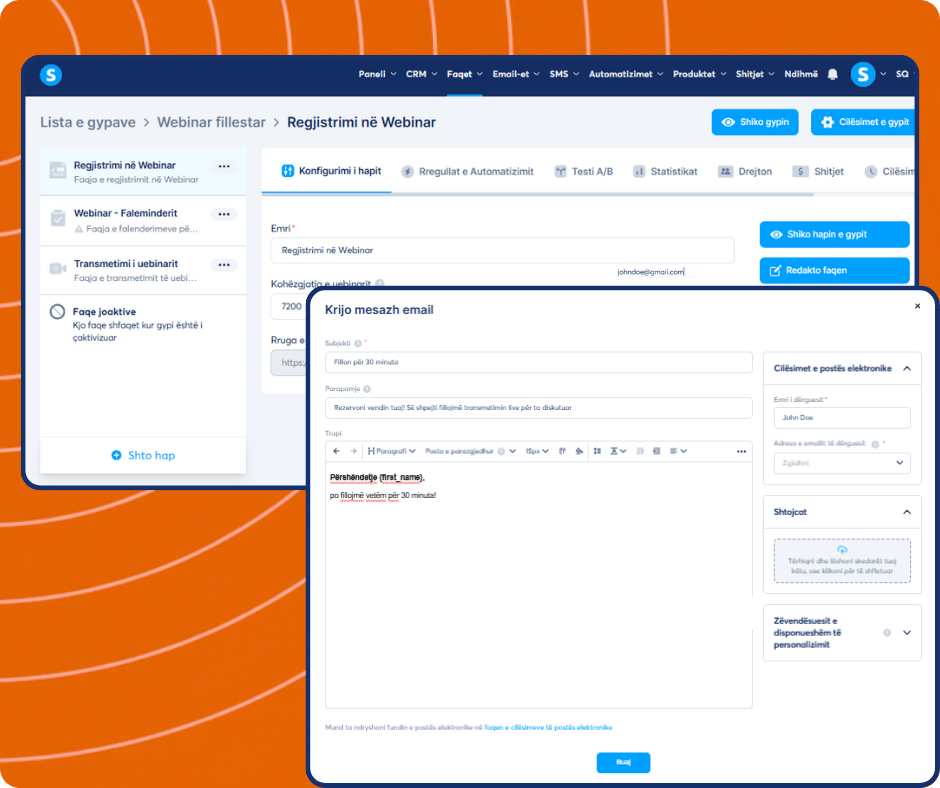Go to Lista e gypave breadcrumb
Viewport: 940px width, 788px height.
[x=88, y=122]
